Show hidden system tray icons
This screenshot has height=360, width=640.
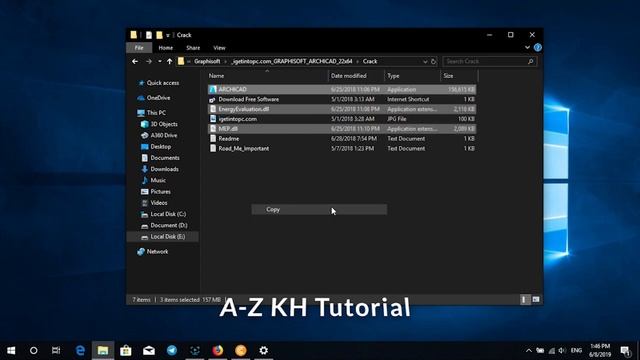(529, 351)
